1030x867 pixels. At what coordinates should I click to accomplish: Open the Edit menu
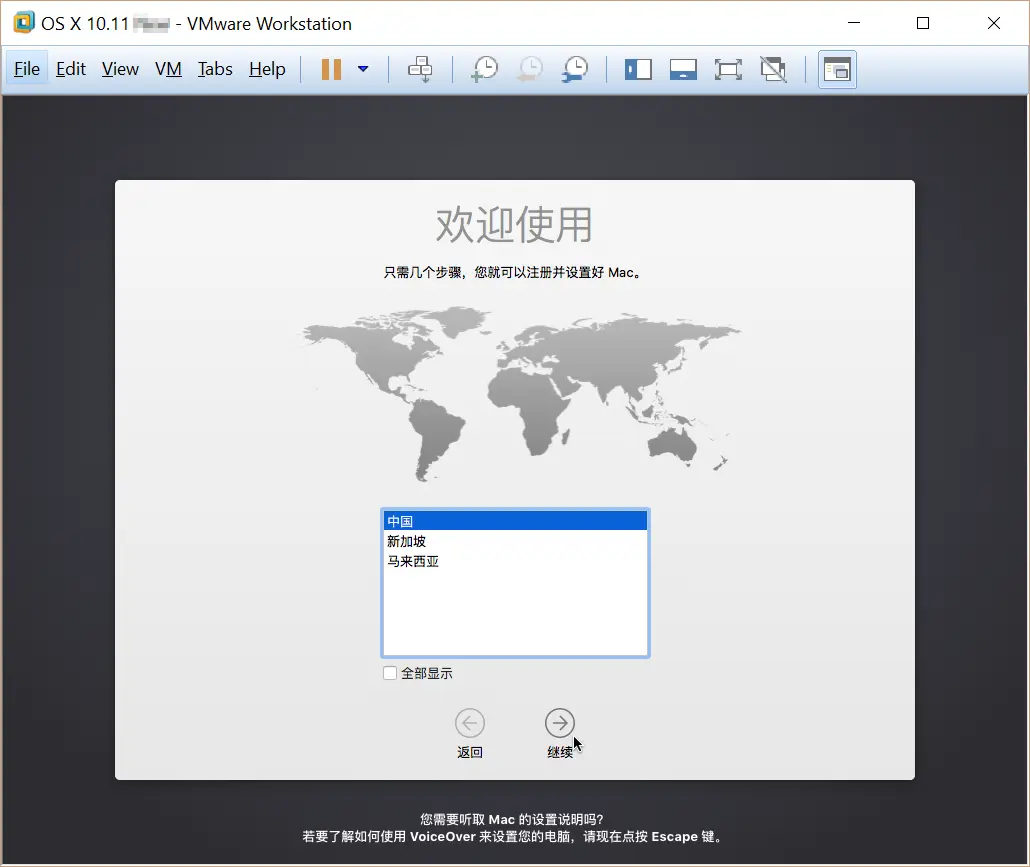pos(70,69)
